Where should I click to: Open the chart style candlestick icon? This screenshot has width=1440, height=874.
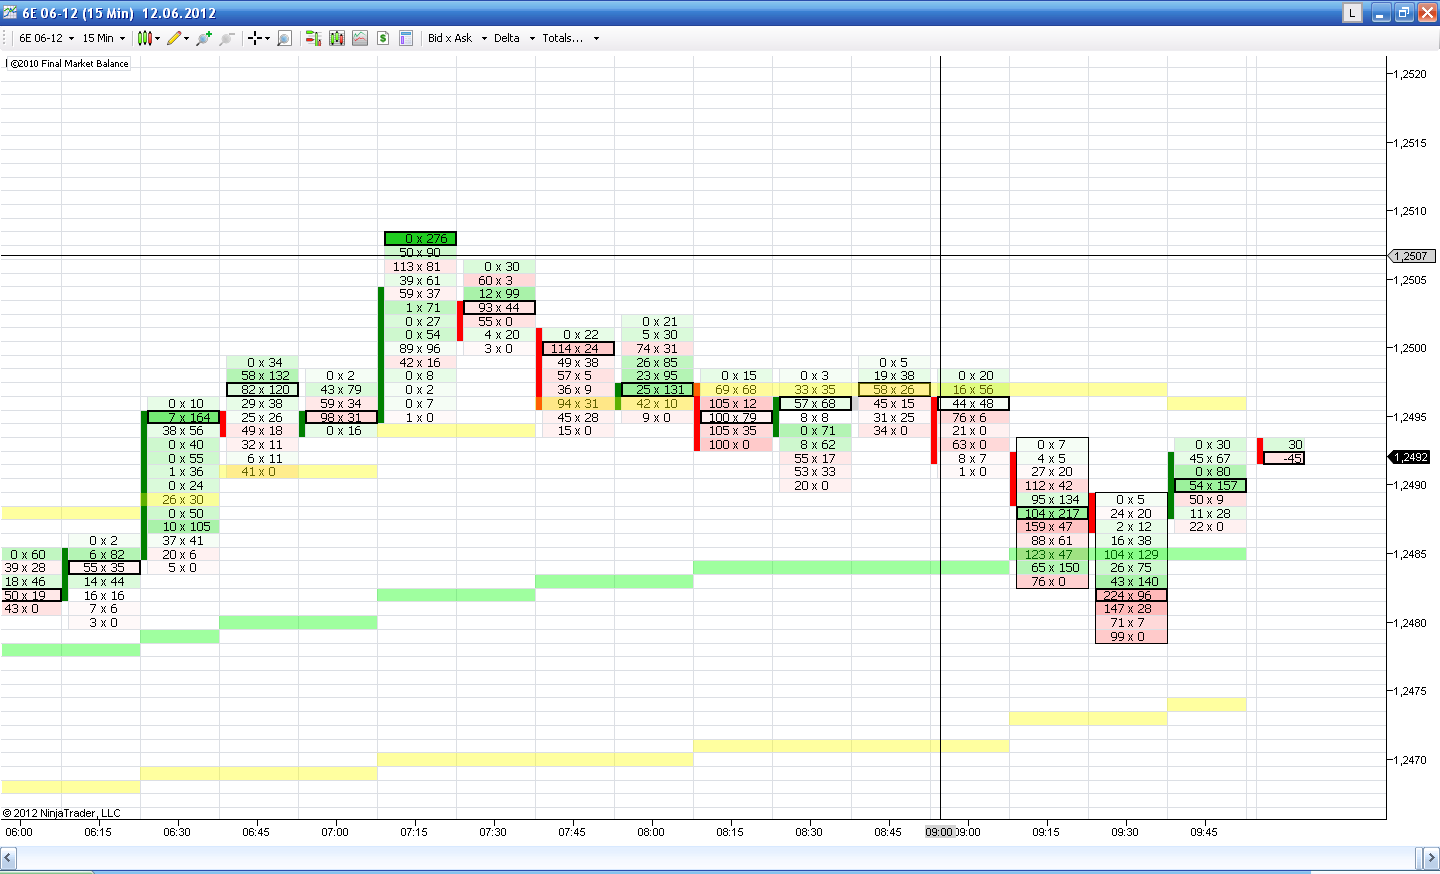[145, 38]
